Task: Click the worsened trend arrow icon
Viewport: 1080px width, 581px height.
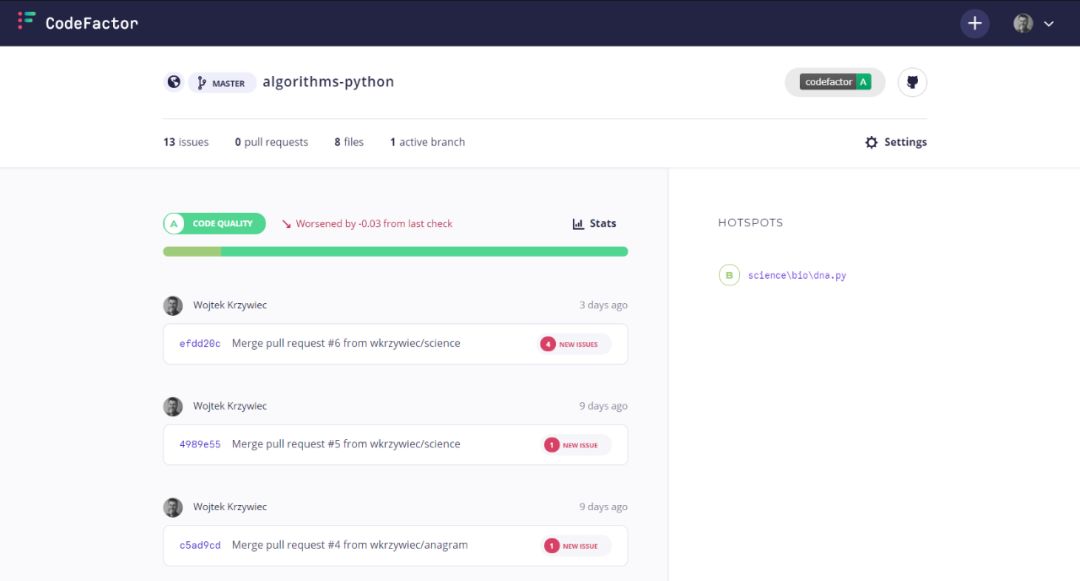Action: point(287,224)
